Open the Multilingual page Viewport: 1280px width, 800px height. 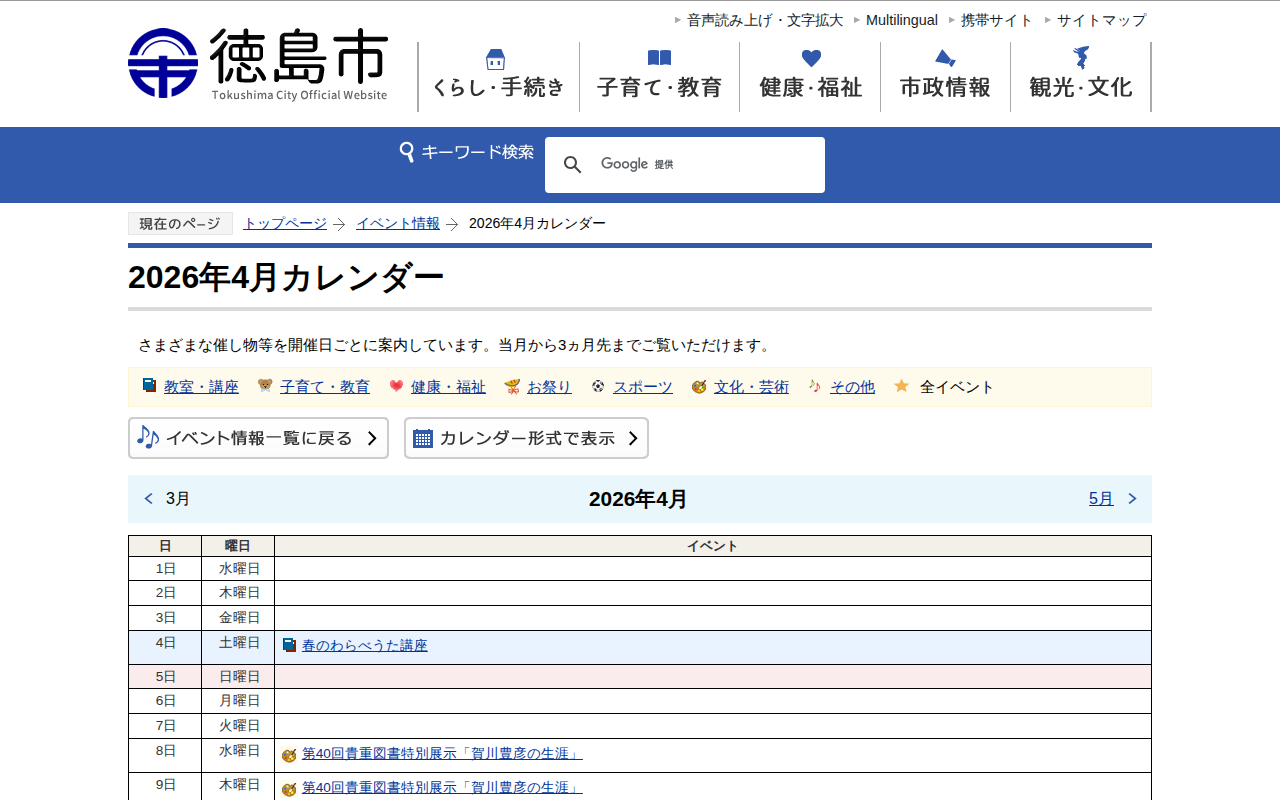click(x=901, y=20)
